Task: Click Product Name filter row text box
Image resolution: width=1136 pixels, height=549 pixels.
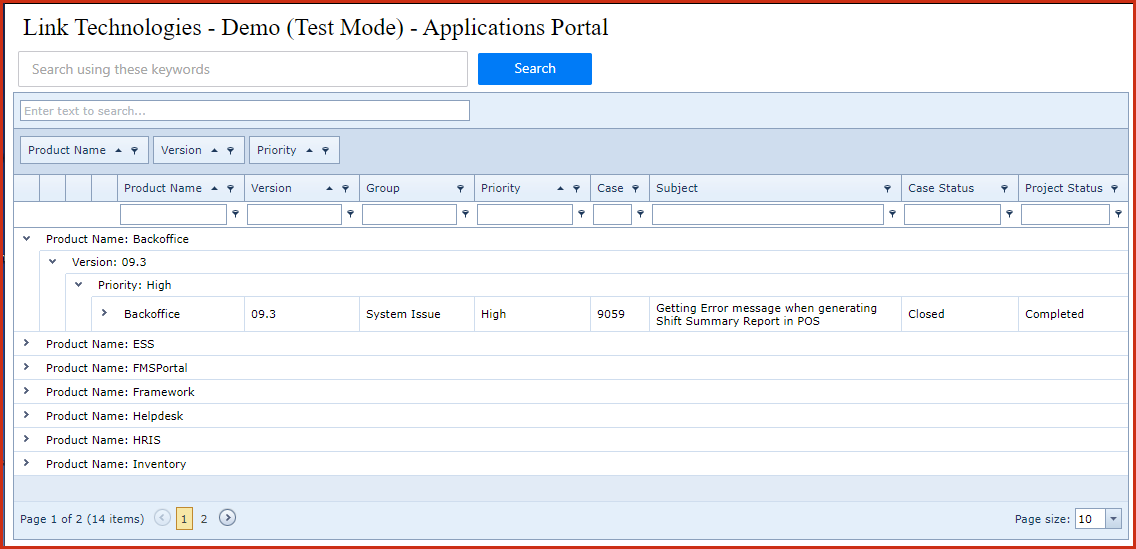Action: click(174, 214)
